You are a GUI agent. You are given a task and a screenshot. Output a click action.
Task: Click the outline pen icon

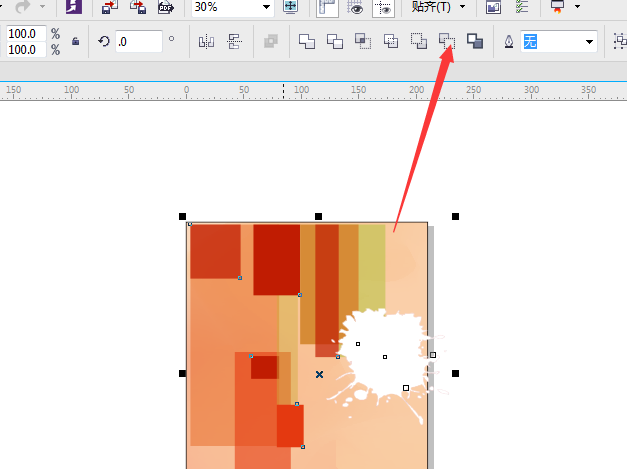(509, 41)
